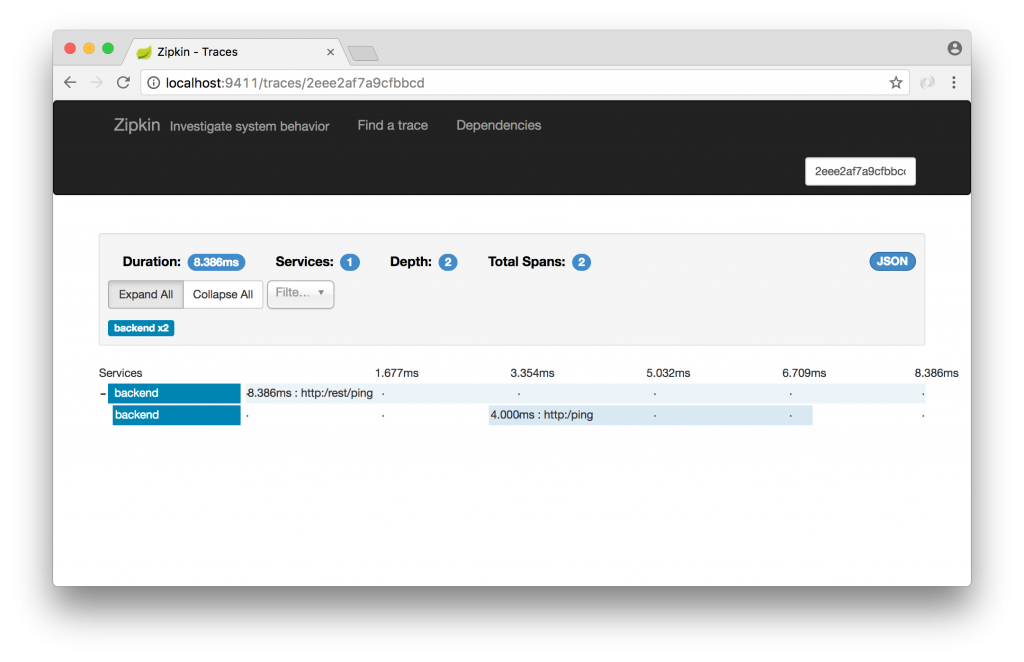Click the 3.354ms timeline label
1024x662 pixels.
point(532,373)
